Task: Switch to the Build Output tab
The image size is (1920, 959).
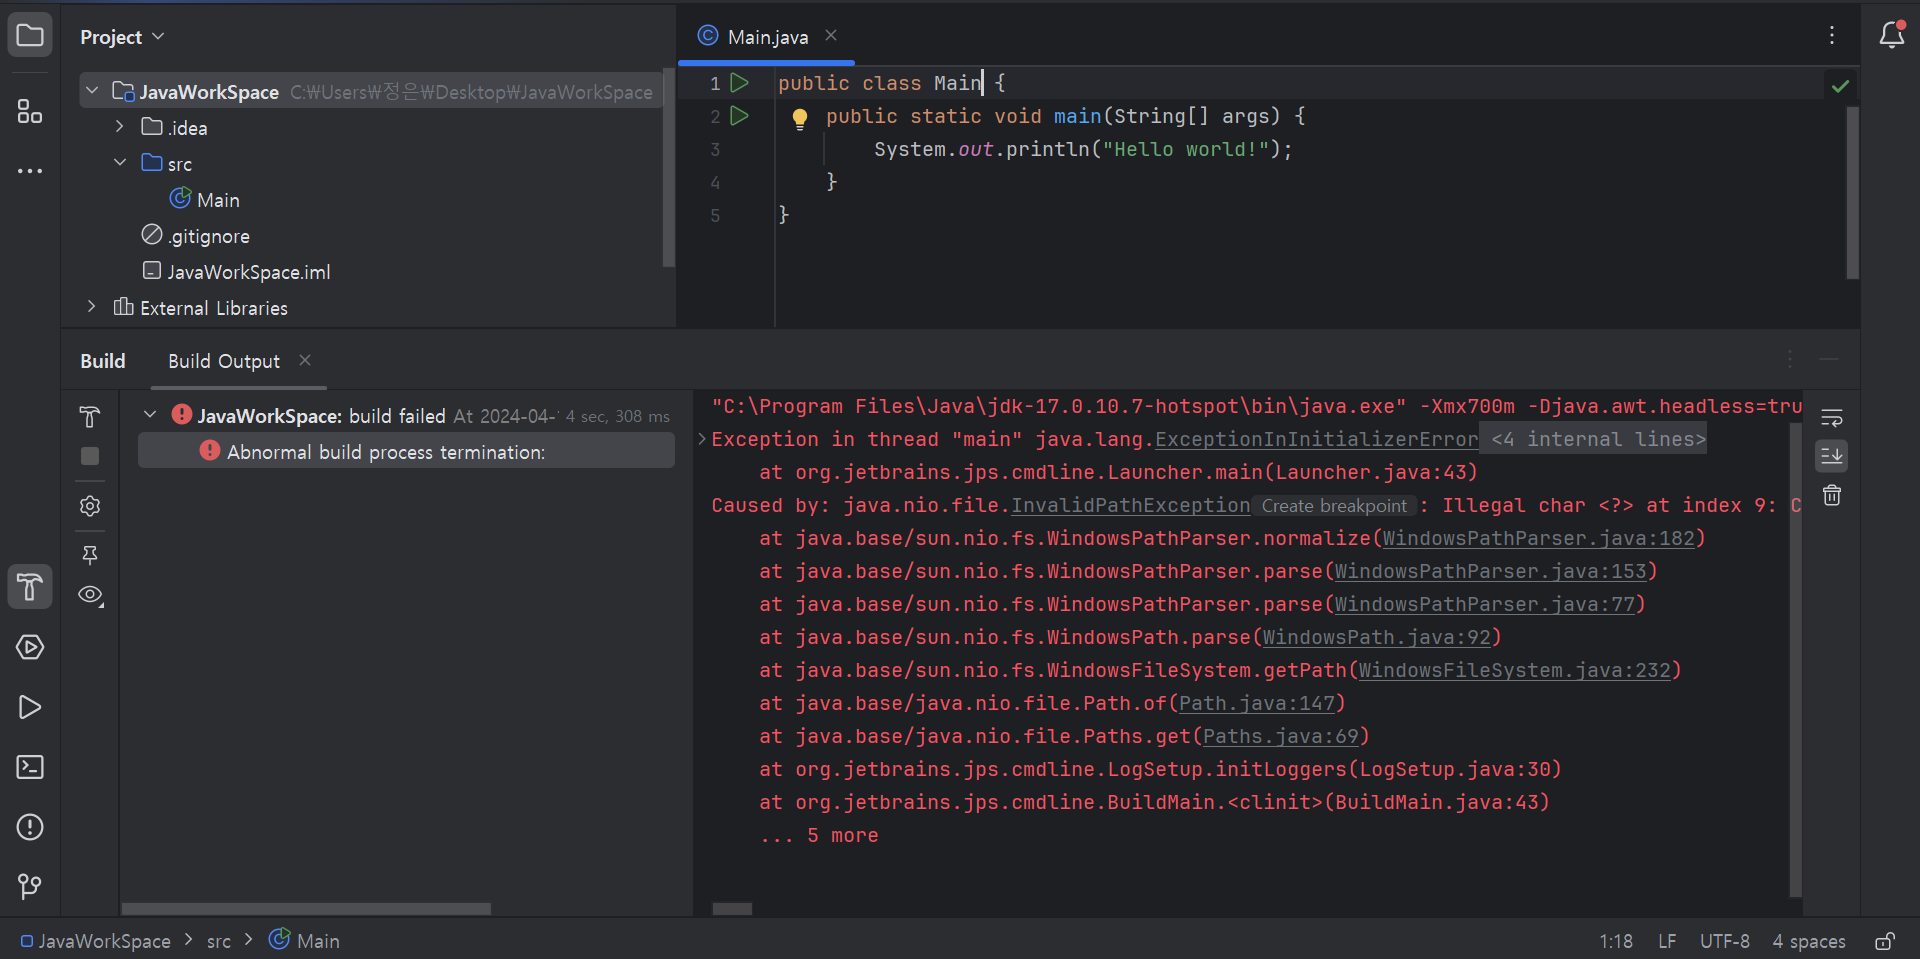Action: coord(224,361)
